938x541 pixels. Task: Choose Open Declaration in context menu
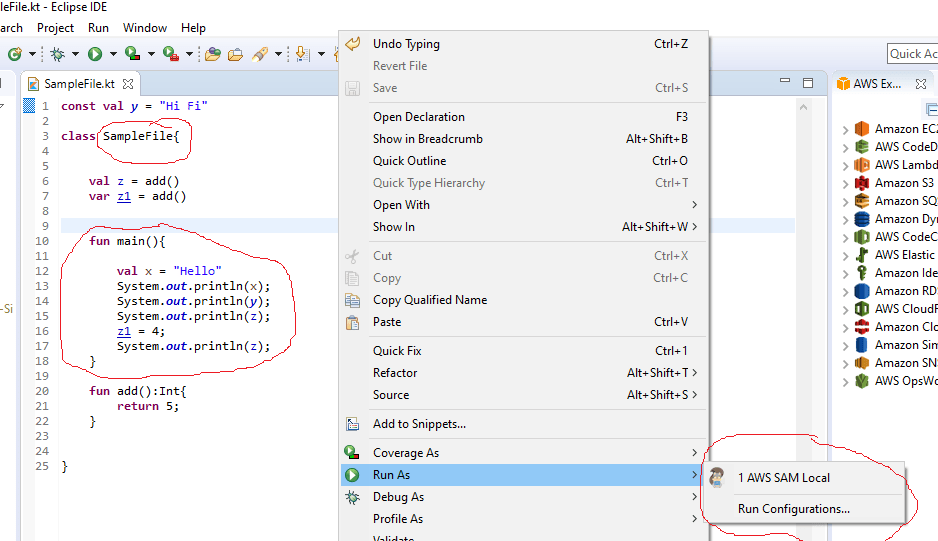coord(524,117)
